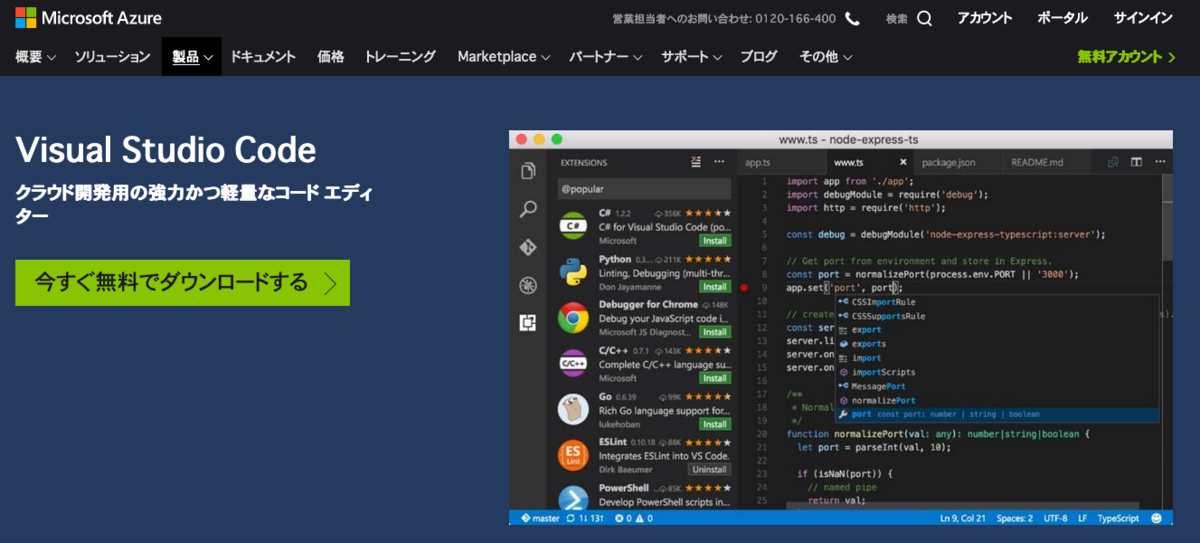The width and height of the screenshot is (1200, 543).
Task: Open the 価格 menu item
Action: [331, 57]
